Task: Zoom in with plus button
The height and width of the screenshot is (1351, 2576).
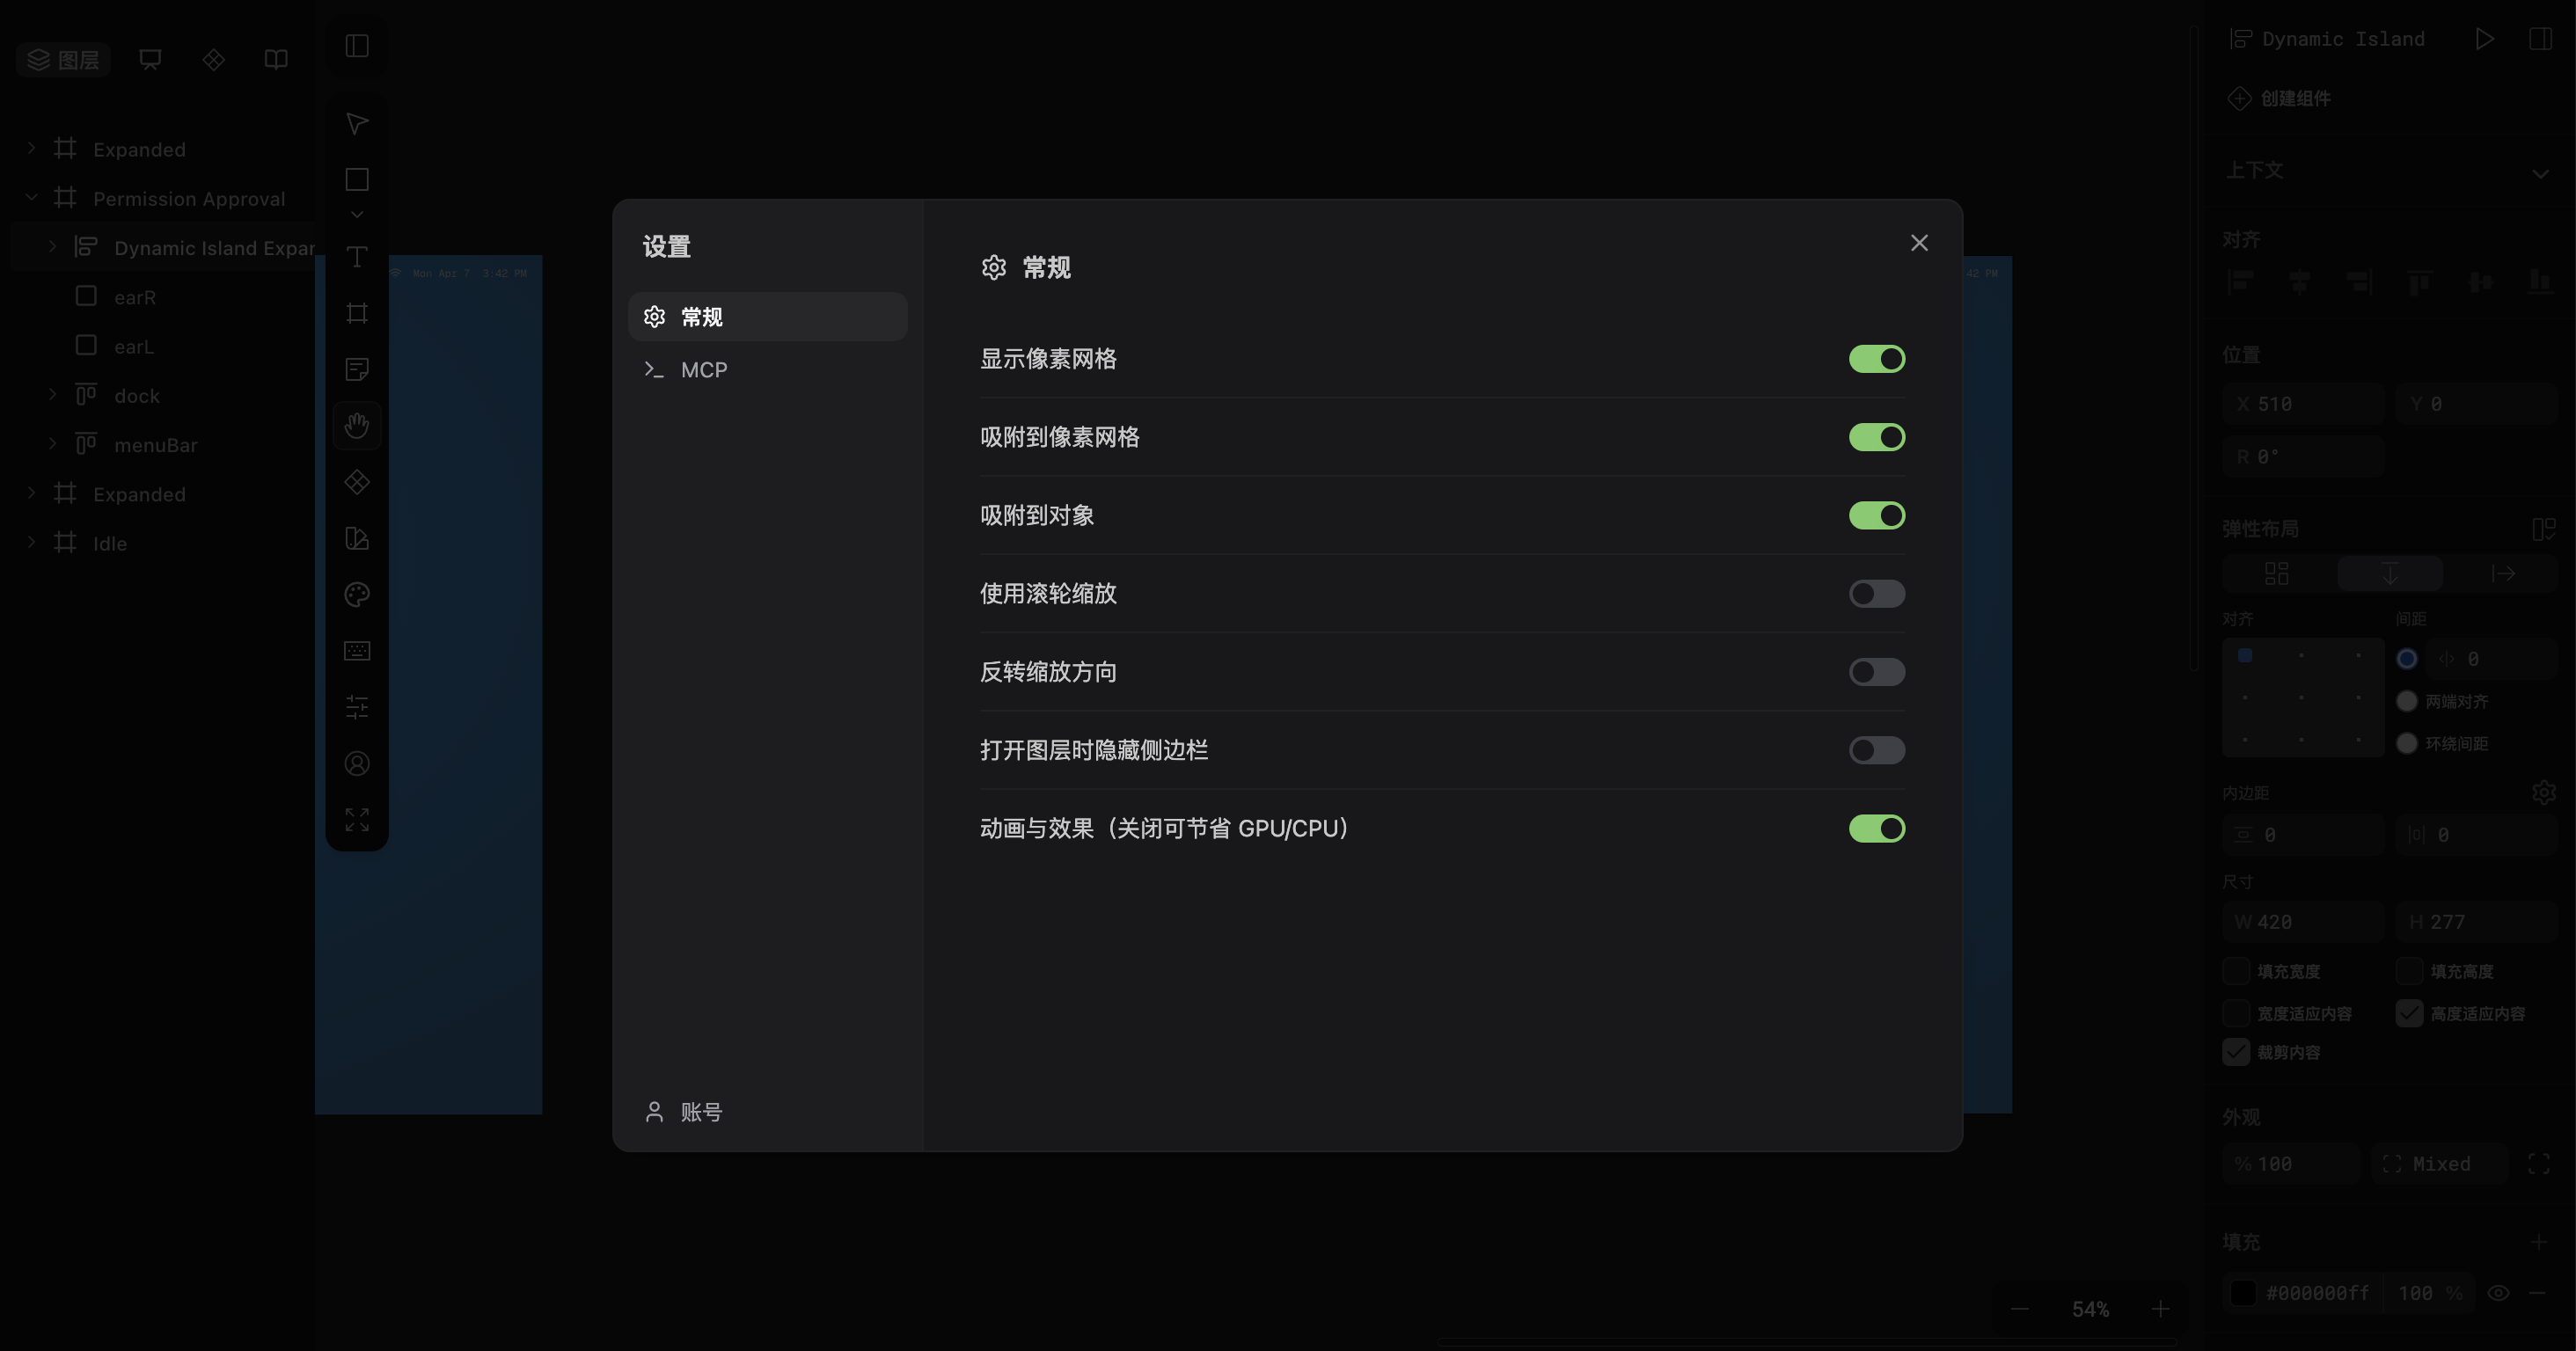Action: pyautogui.click(x=2161, y=1309)
